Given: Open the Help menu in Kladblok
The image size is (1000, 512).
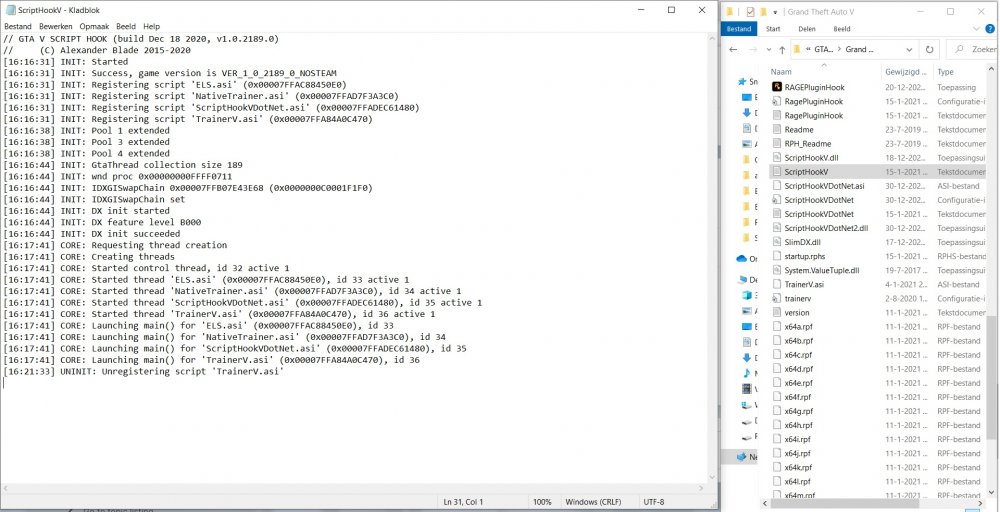Looking at the screenshot, I should (152, 27).
